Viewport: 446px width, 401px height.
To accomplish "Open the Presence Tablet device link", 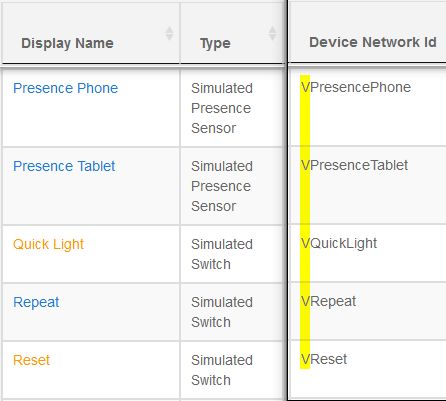I will coord(64,166).
